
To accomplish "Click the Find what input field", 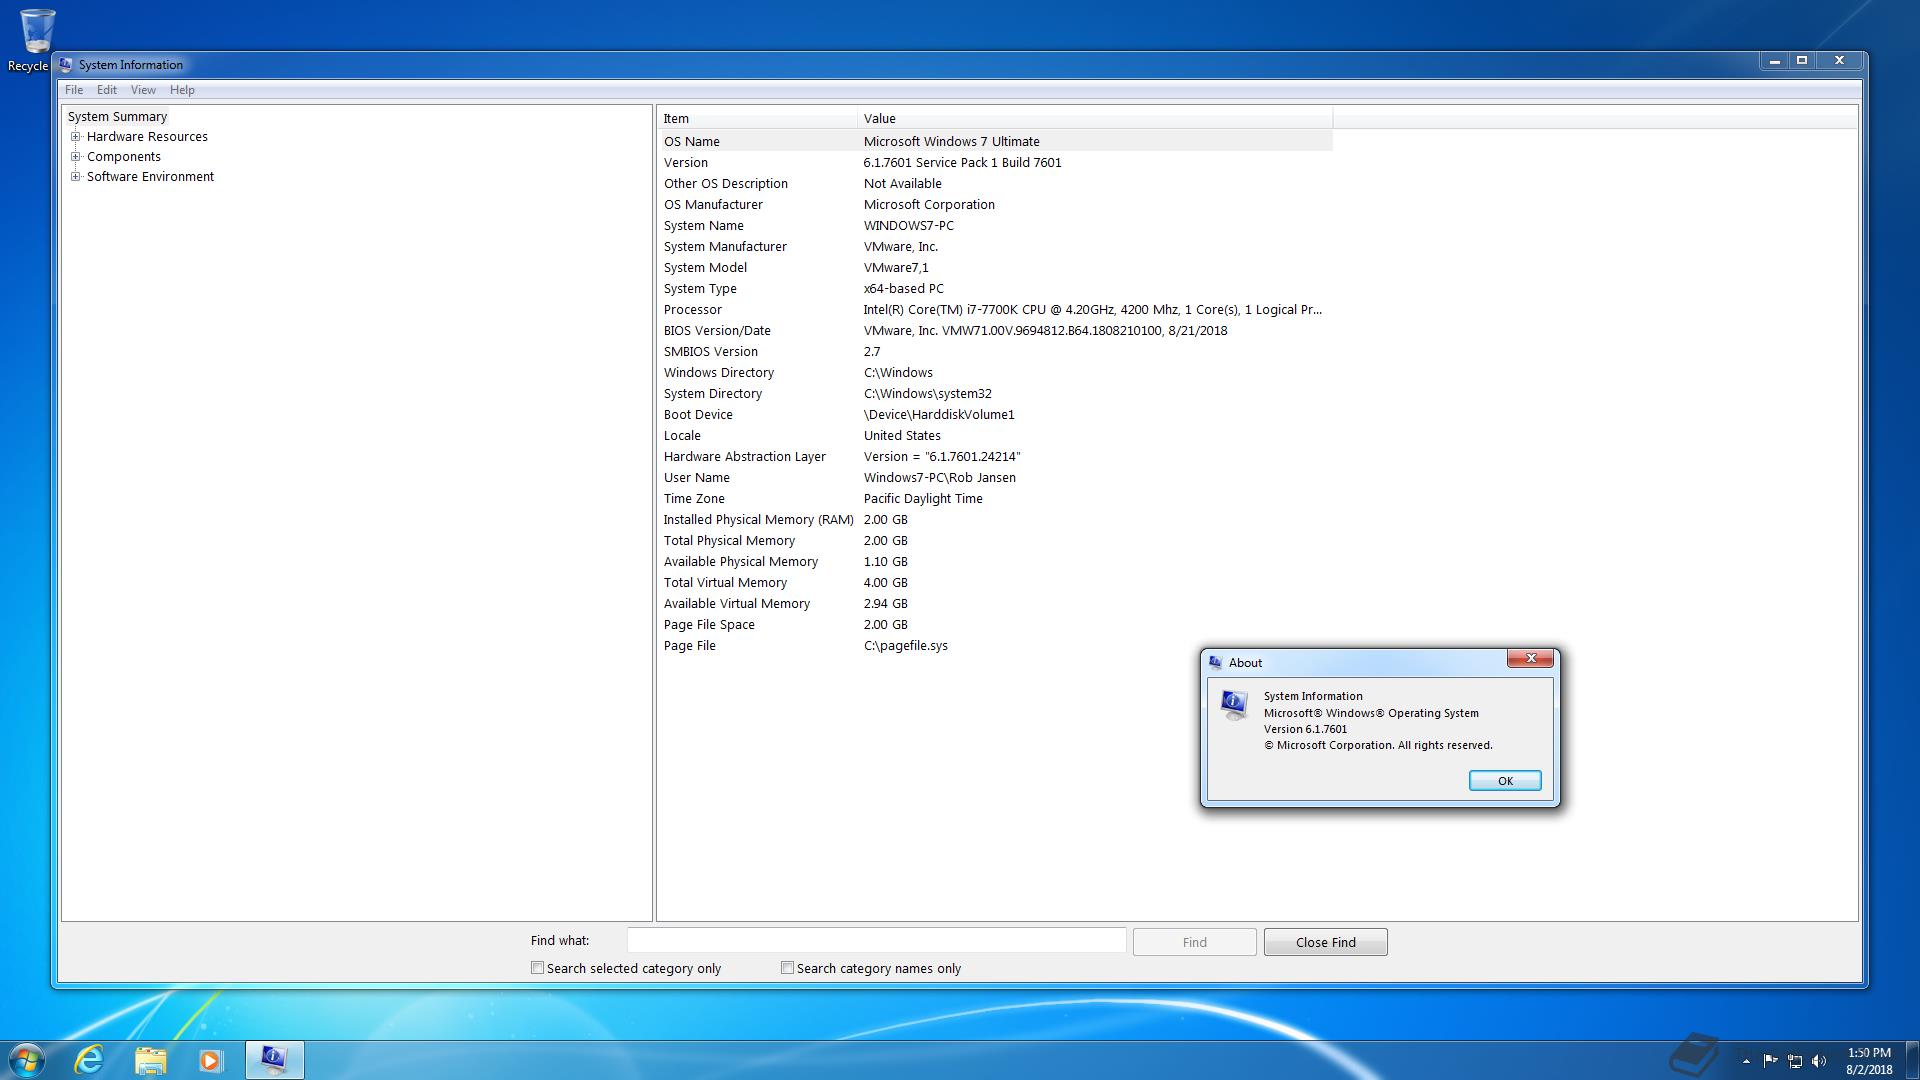I will 876,941.
